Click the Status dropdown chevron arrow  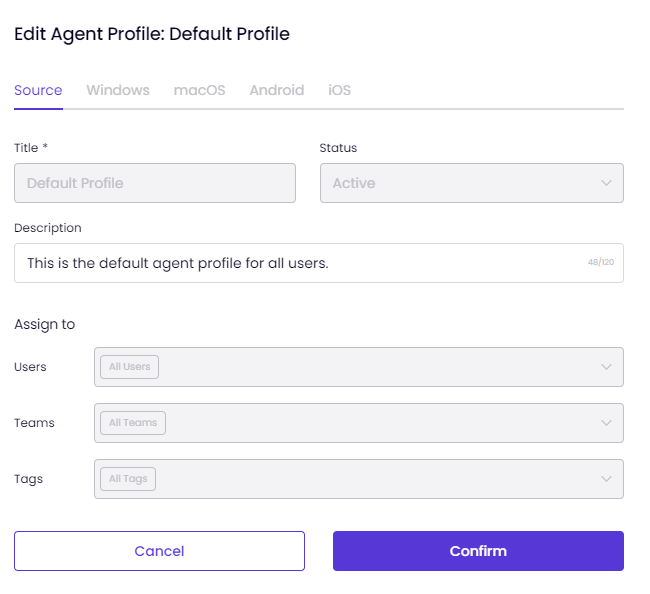pos(606,183)
